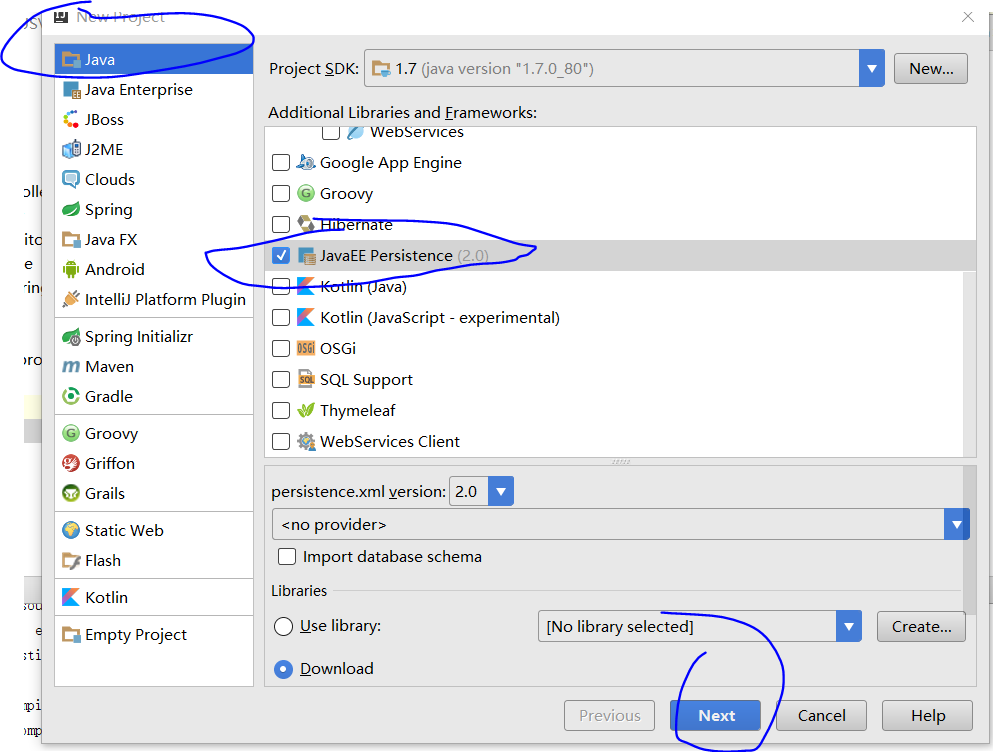Choose the Maven m icon

[71, 367]
